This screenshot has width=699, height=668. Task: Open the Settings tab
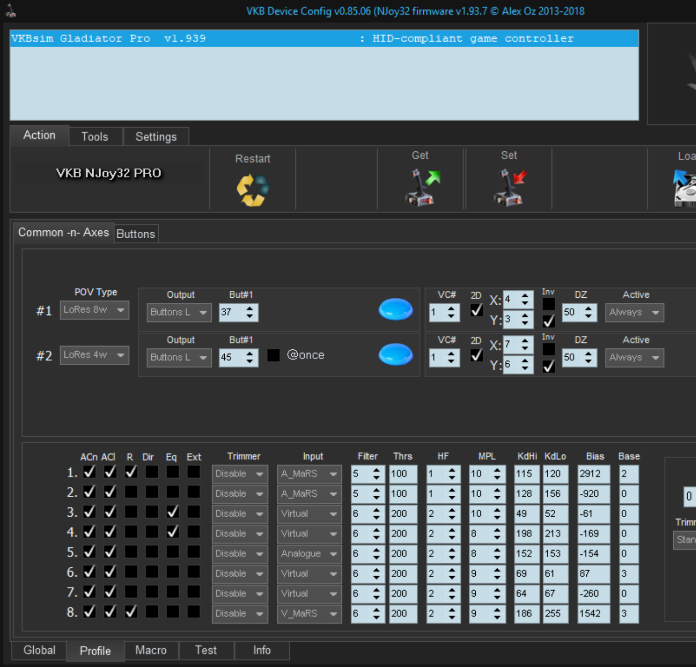coord(156,137)
